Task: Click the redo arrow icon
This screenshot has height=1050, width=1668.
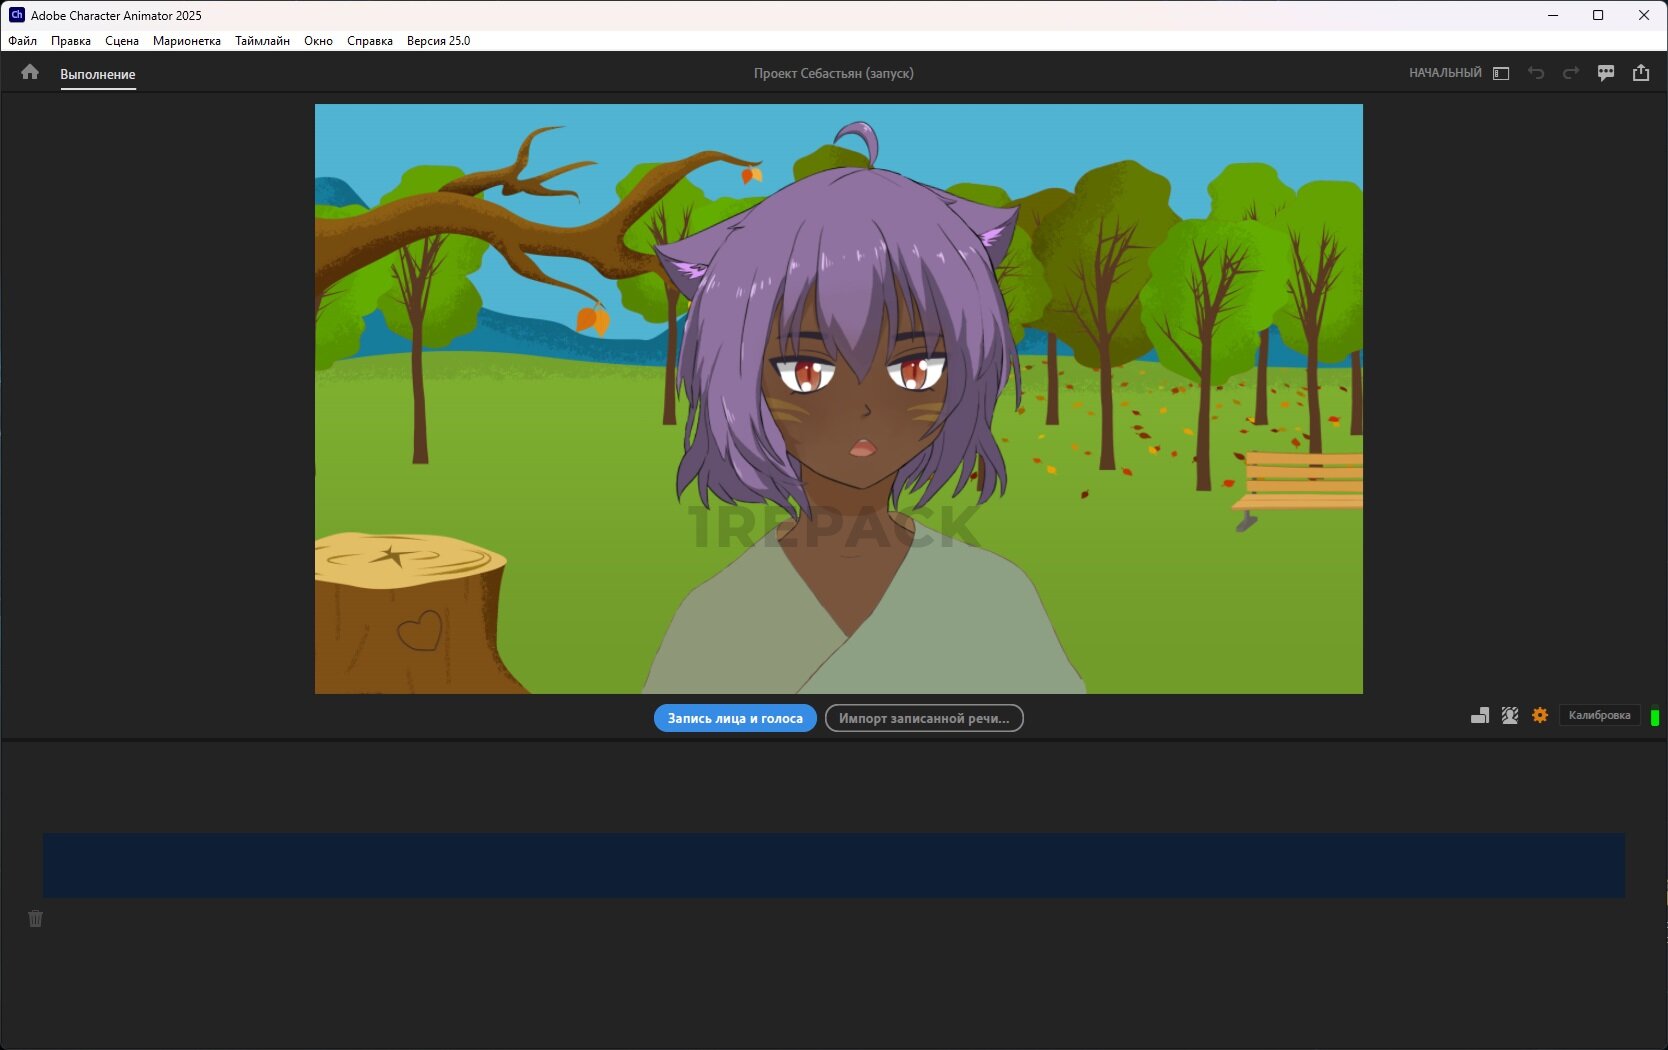Action: [x=1571, y=73]
